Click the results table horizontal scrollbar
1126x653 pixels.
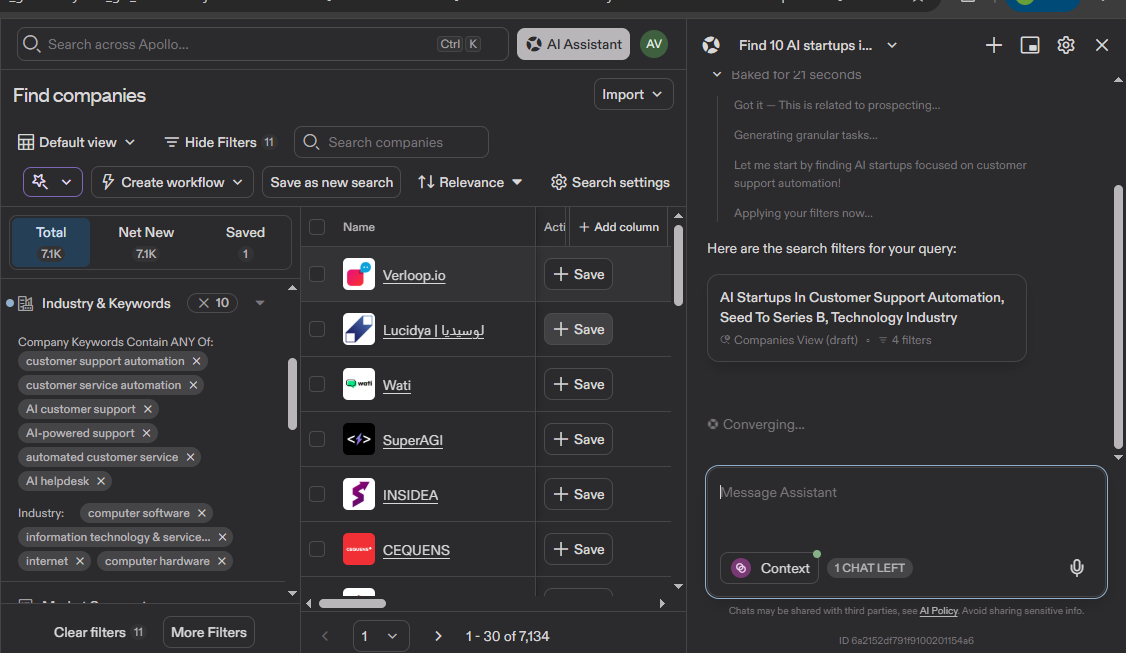tap(352, 603)
